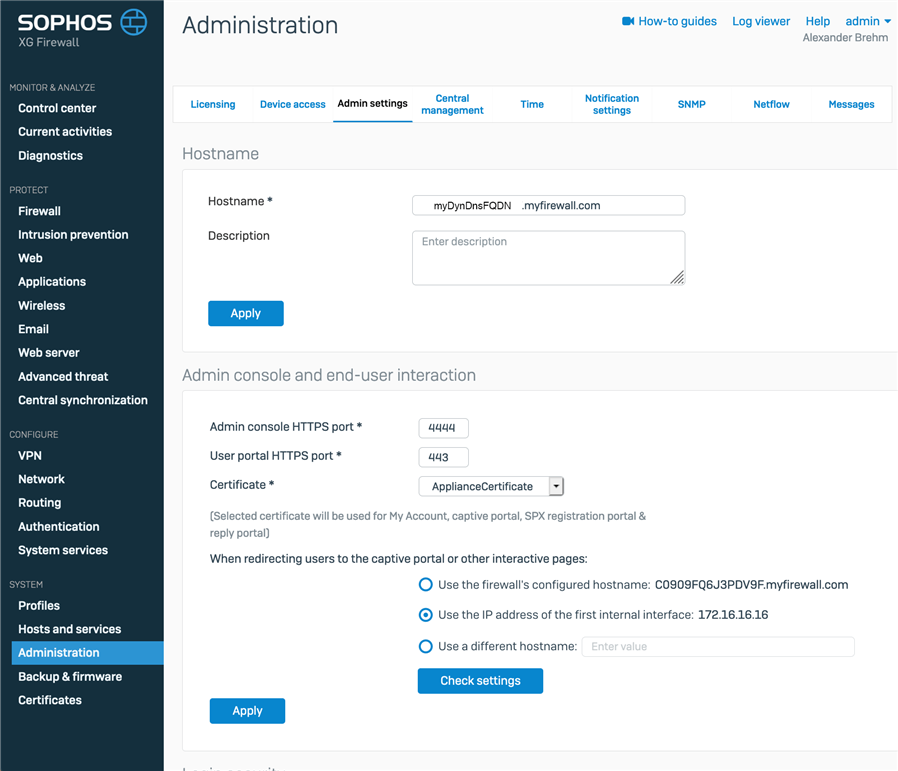The image size is (898, 771).
Task: Expand the admin user menu
Action: coord(867,21)
